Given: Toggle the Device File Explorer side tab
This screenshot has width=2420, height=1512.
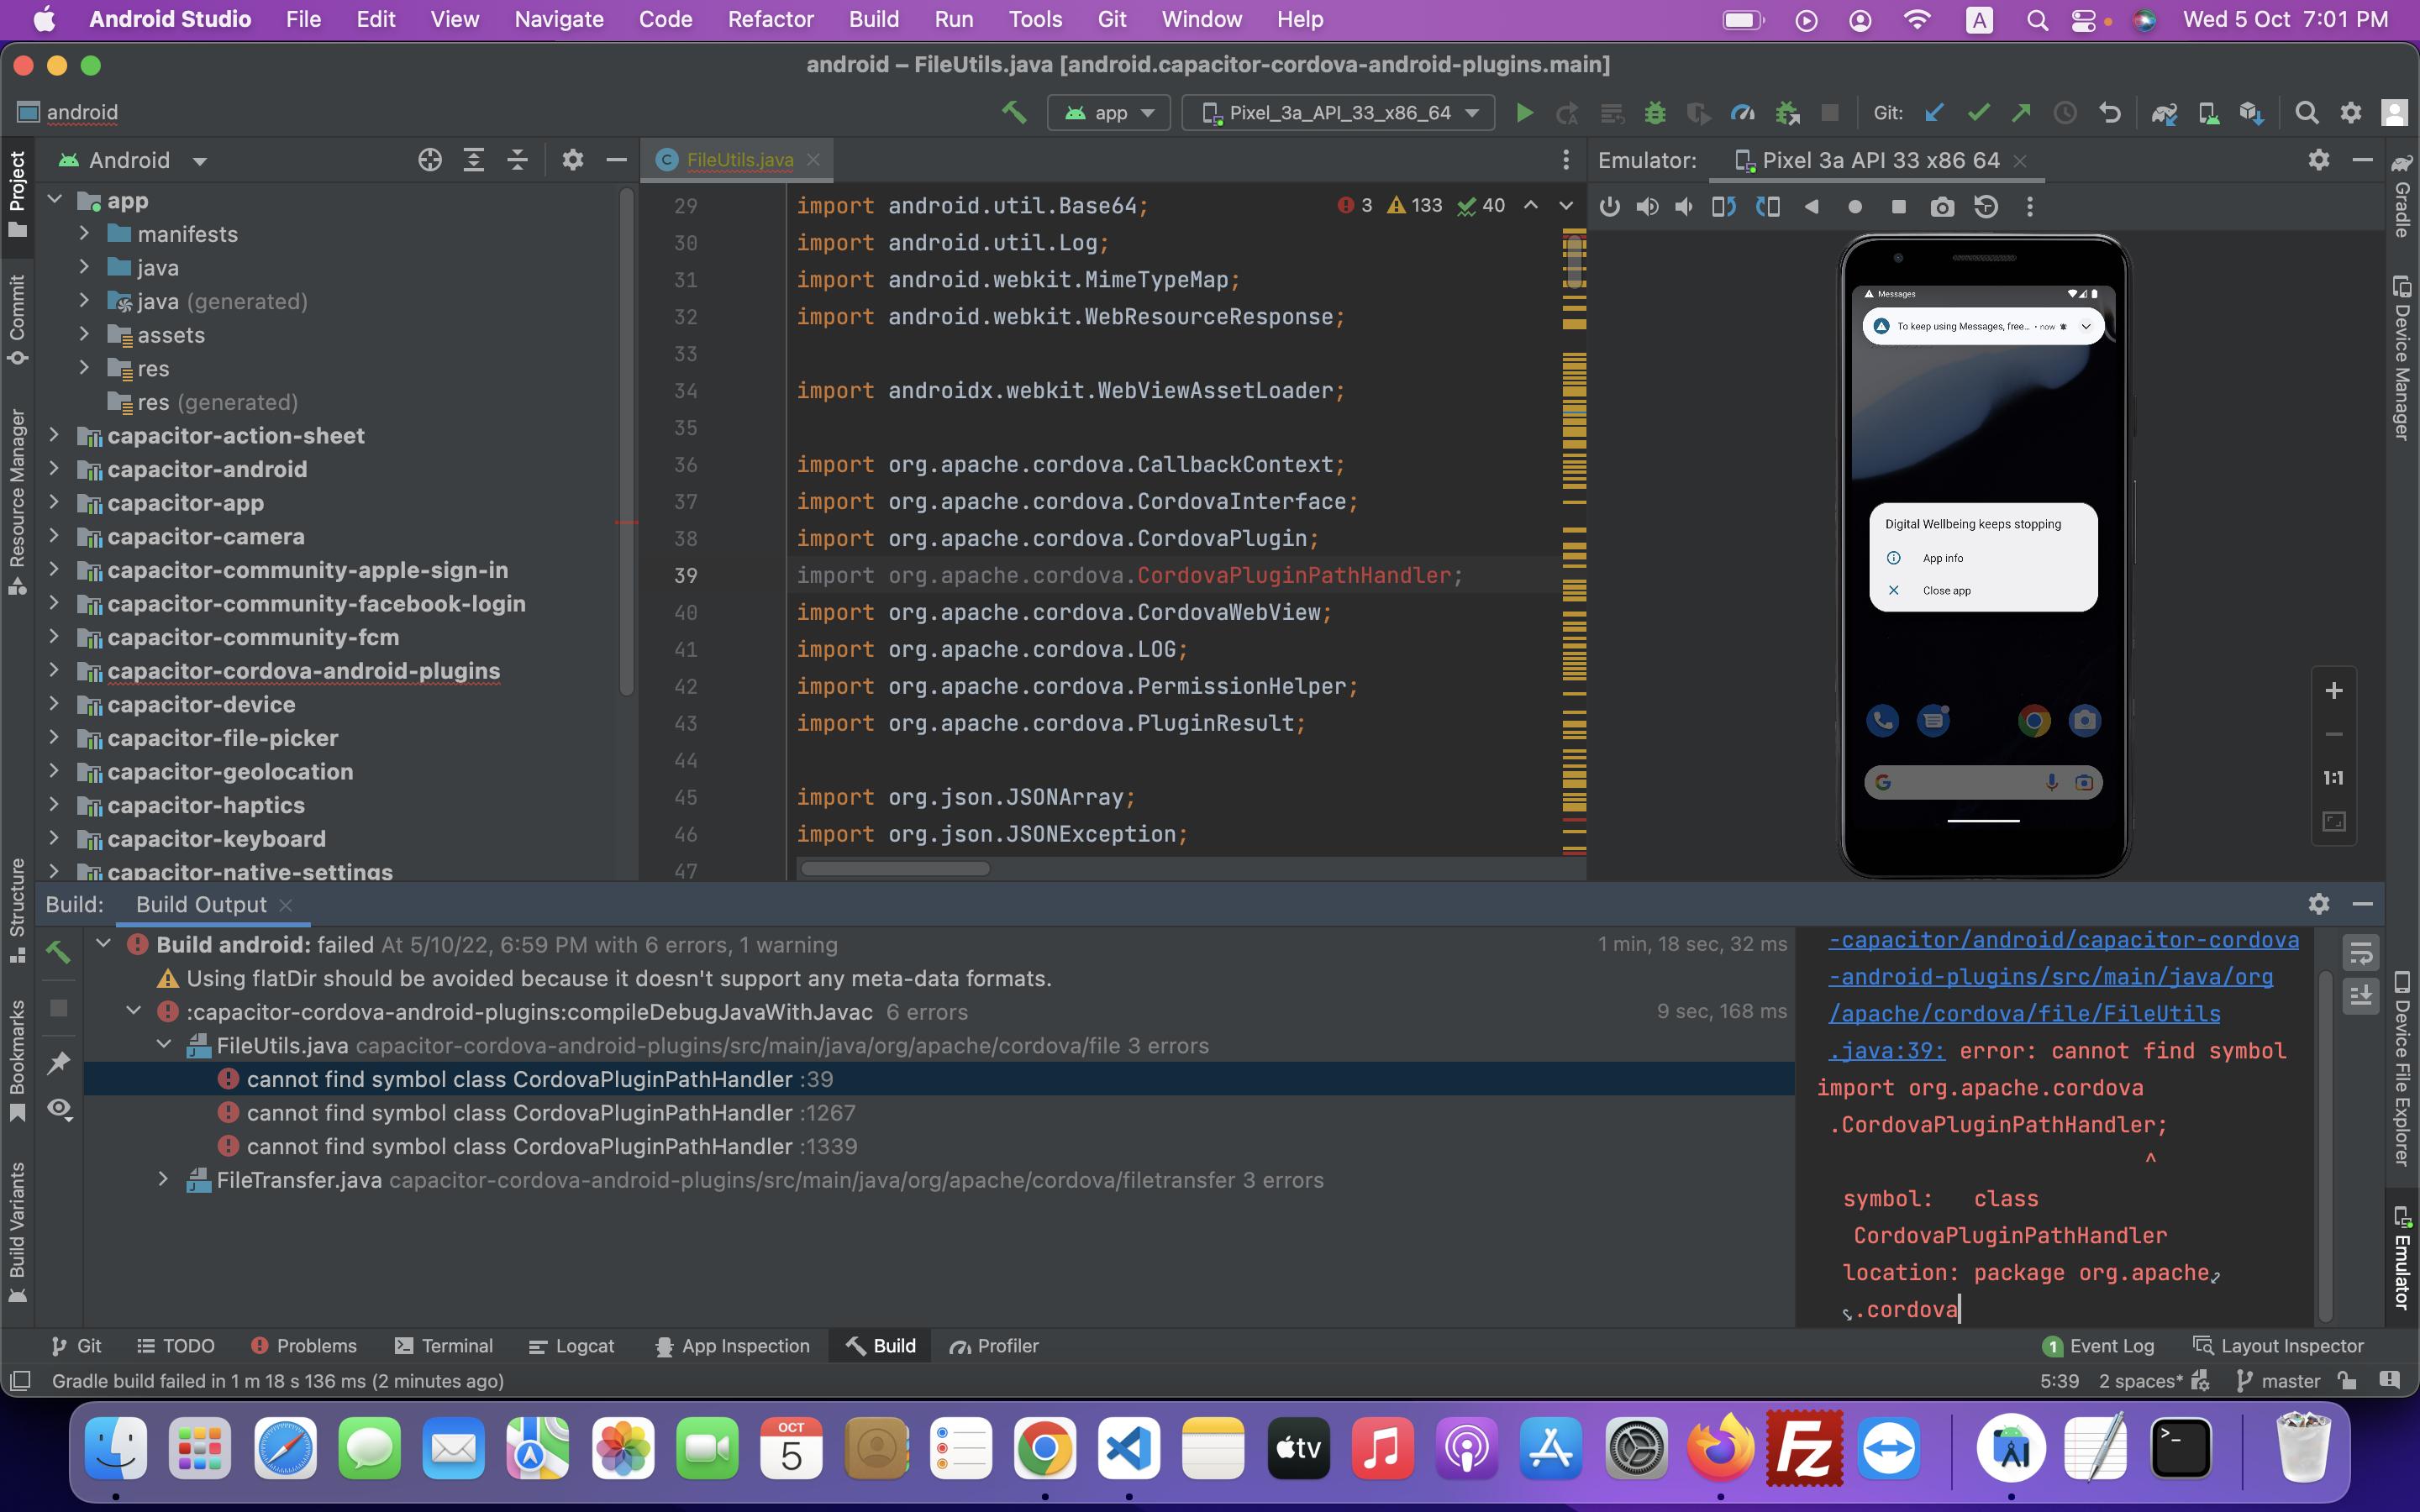Looking at the screenshot, I should pos(2401,1068).
